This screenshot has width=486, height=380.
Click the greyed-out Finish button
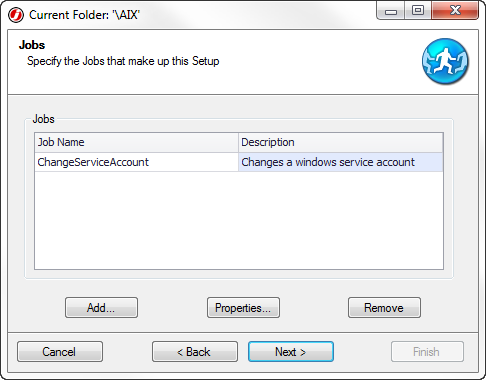pyautogui.click(x=427, y=352)
